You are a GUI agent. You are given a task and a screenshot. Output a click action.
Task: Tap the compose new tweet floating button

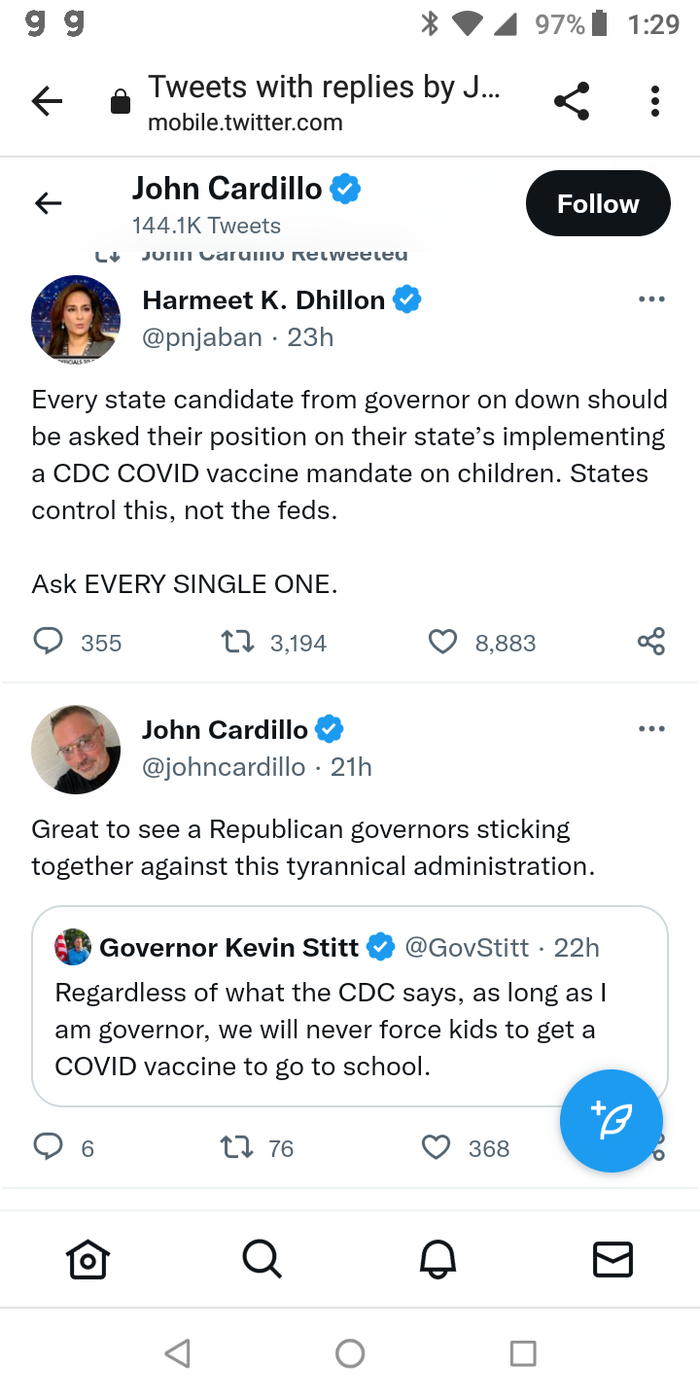[x=611, y=1120]
